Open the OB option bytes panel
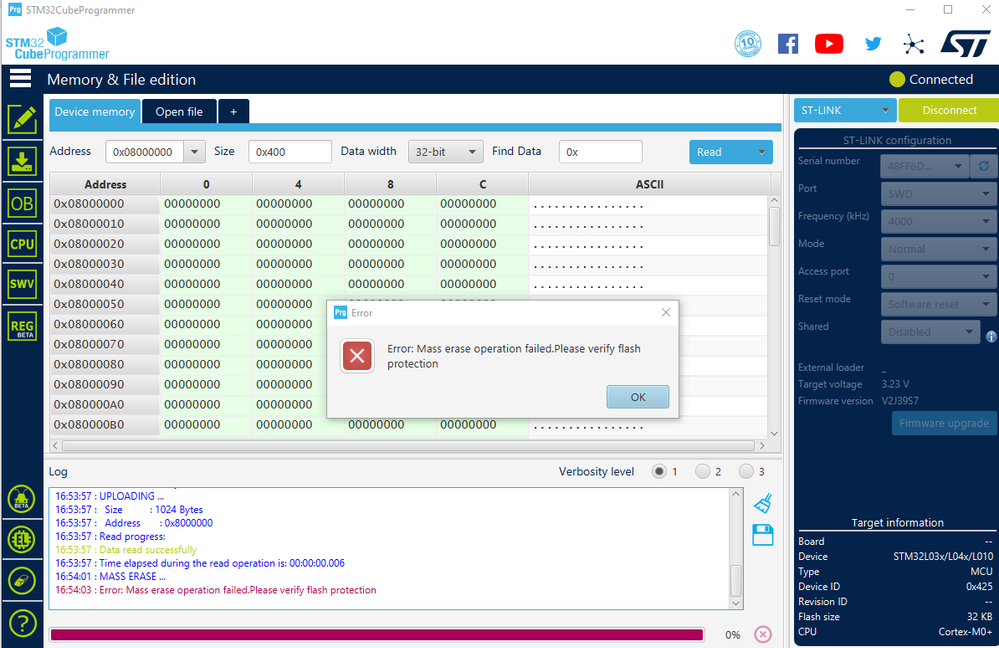This screenshot has width=999, height=648. 22,203
